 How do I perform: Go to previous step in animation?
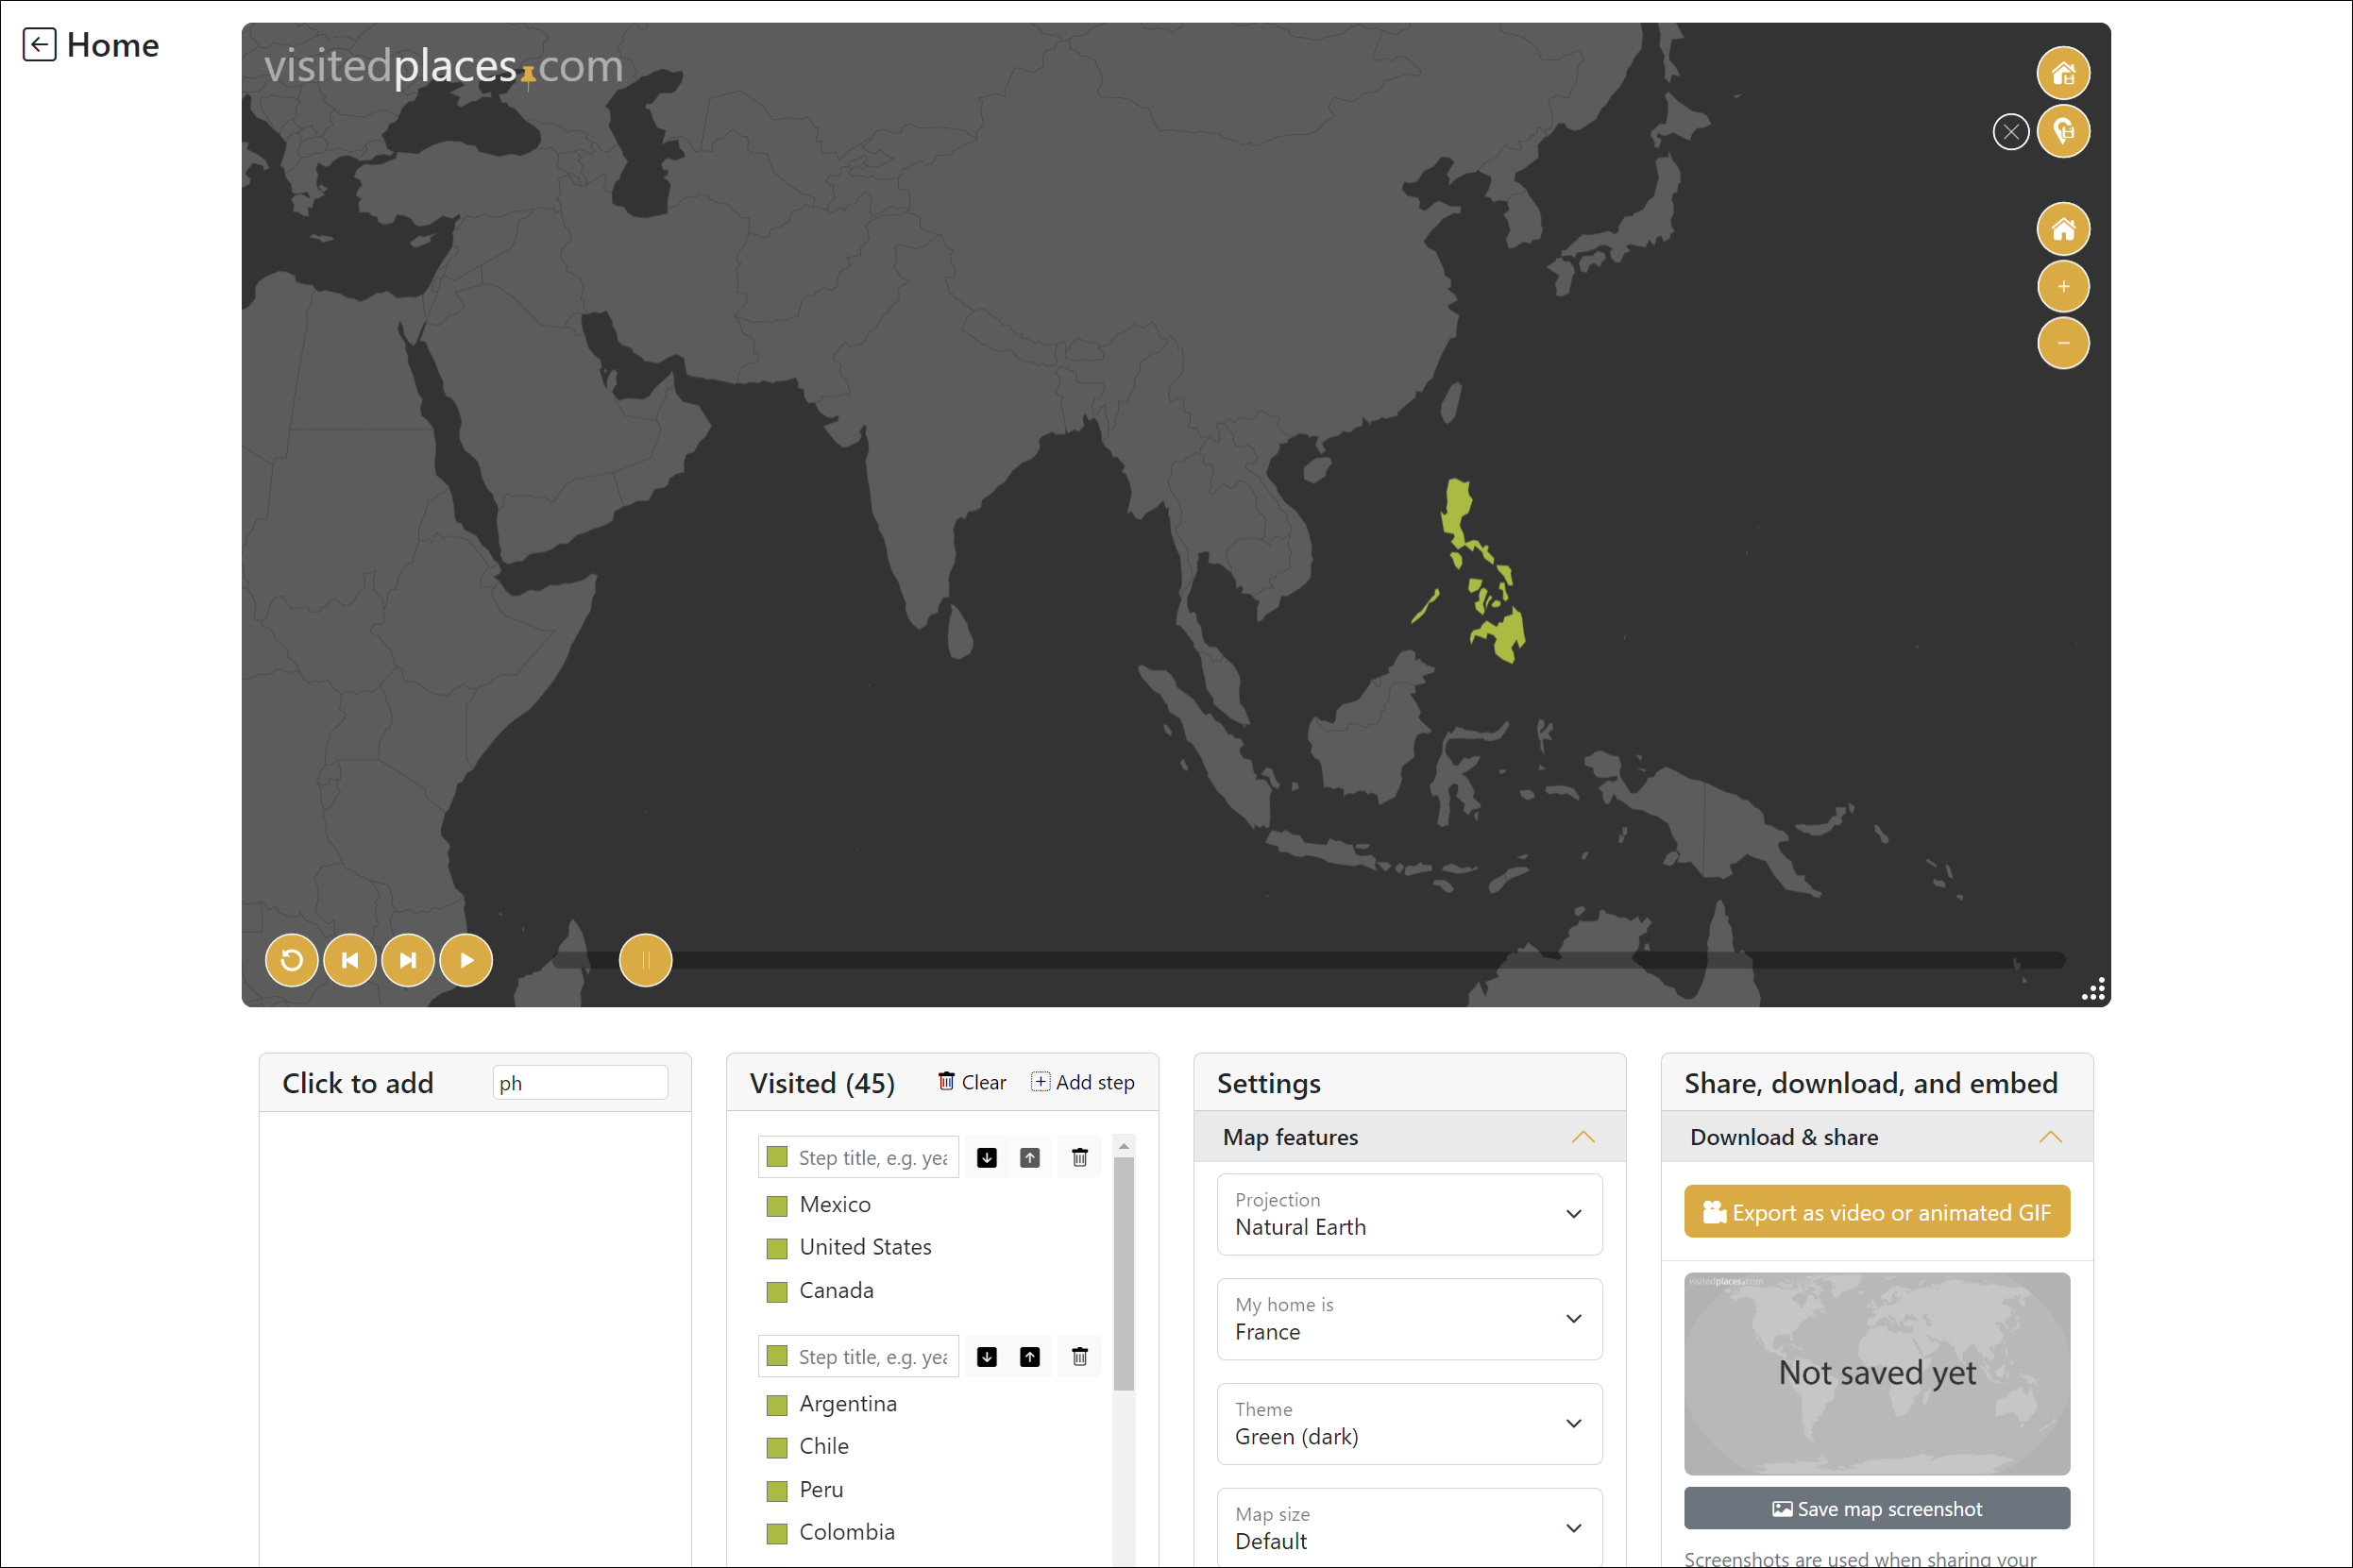[x=350, y=960]
